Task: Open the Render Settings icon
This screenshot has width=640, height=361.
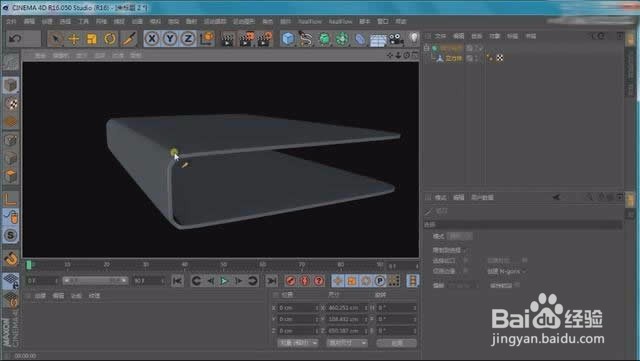Action: (264, 39)
